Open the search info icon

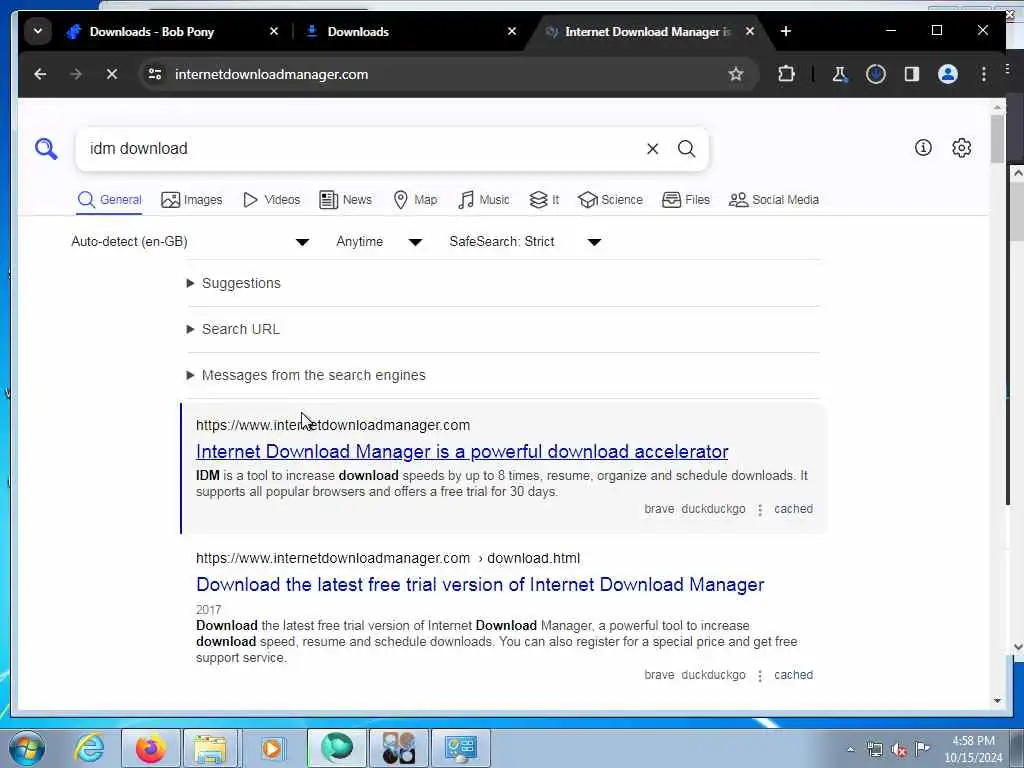923,148
